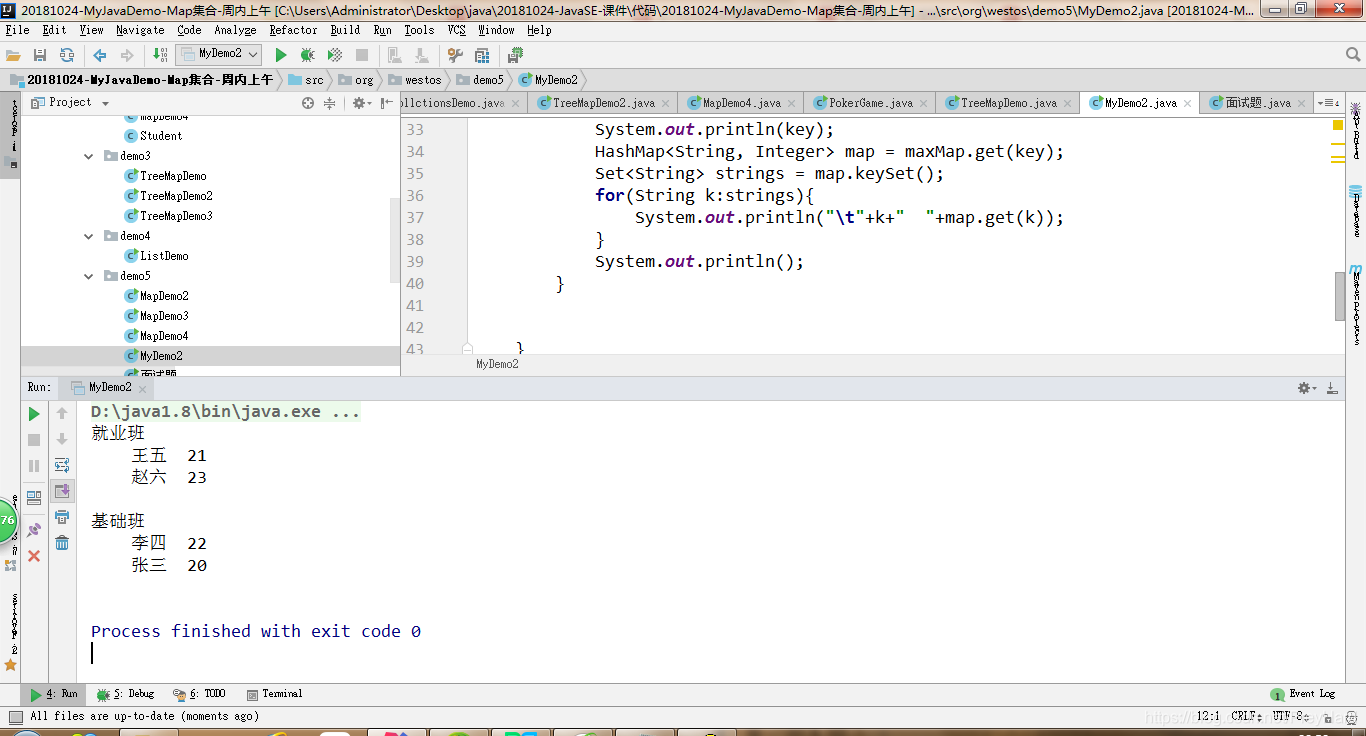Viewport: 1366px width, 736px height.
Task: Click the Synchronize toolbar icon
Action: 67,55
